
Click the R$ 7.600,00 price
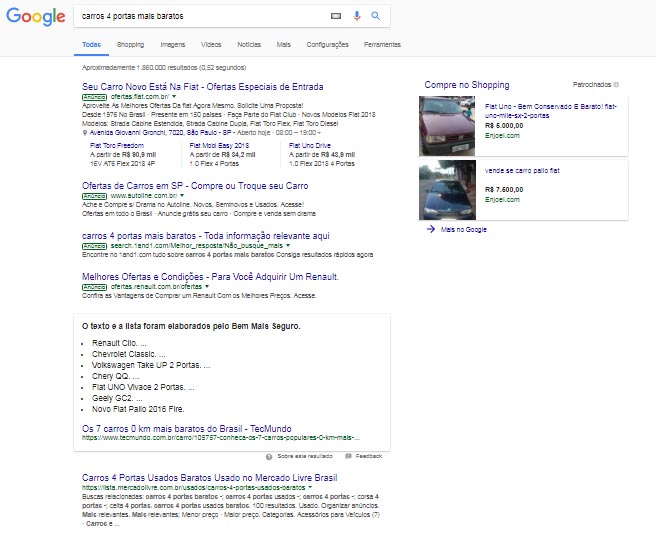click(x=504, y=190)
